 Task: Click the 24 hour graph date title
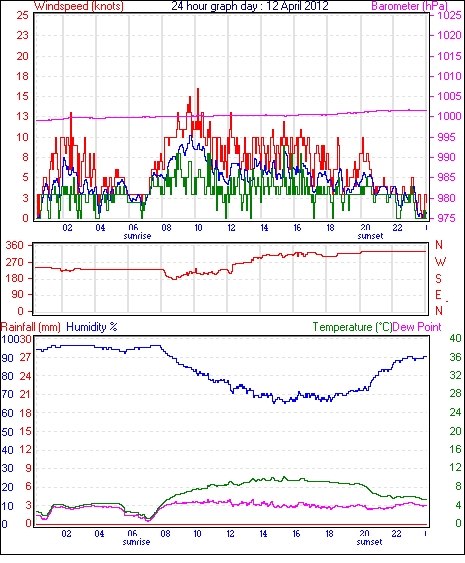[x=250, y=6]
